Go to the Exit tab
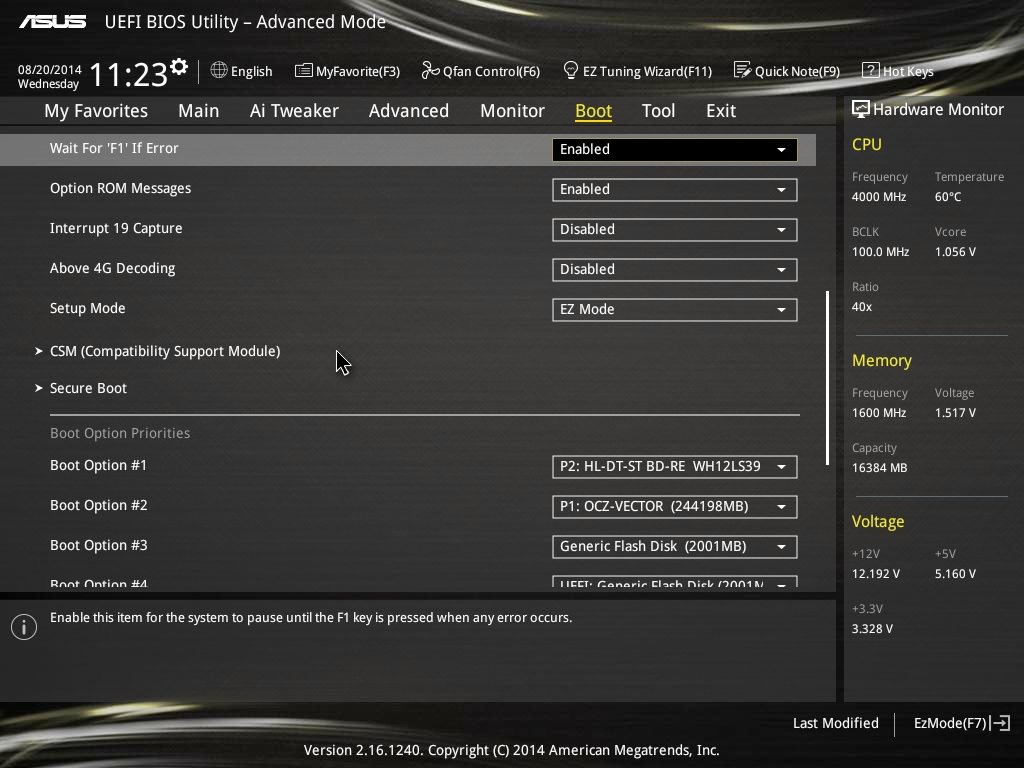Viewport: 1024px width, 768px height. point(720,110)
